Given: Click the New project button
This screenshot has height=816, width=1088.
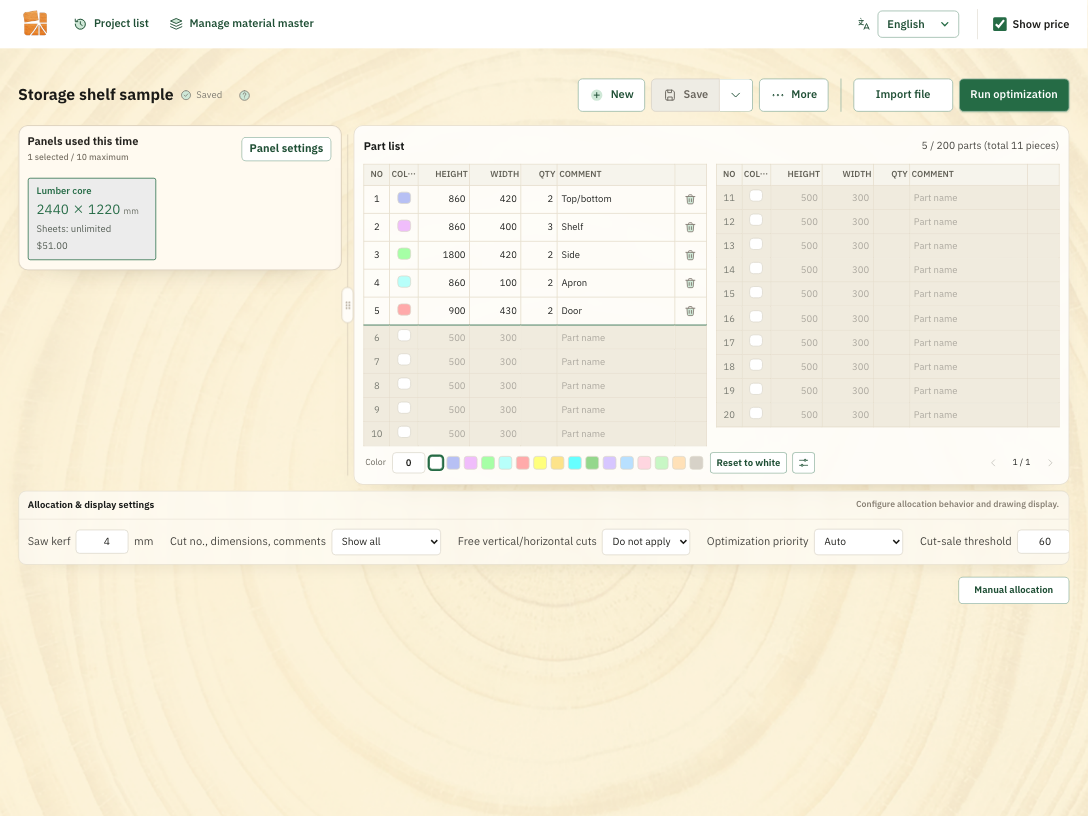Looking at the screenshot, I should (x=611, y=95).
